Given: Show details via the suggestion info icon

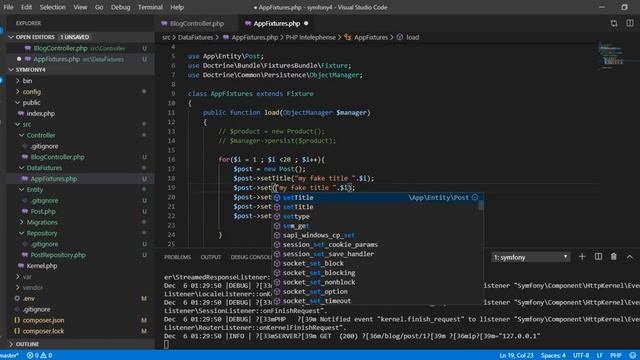Looking at the screenshot, I should click(x=475, y=197).
